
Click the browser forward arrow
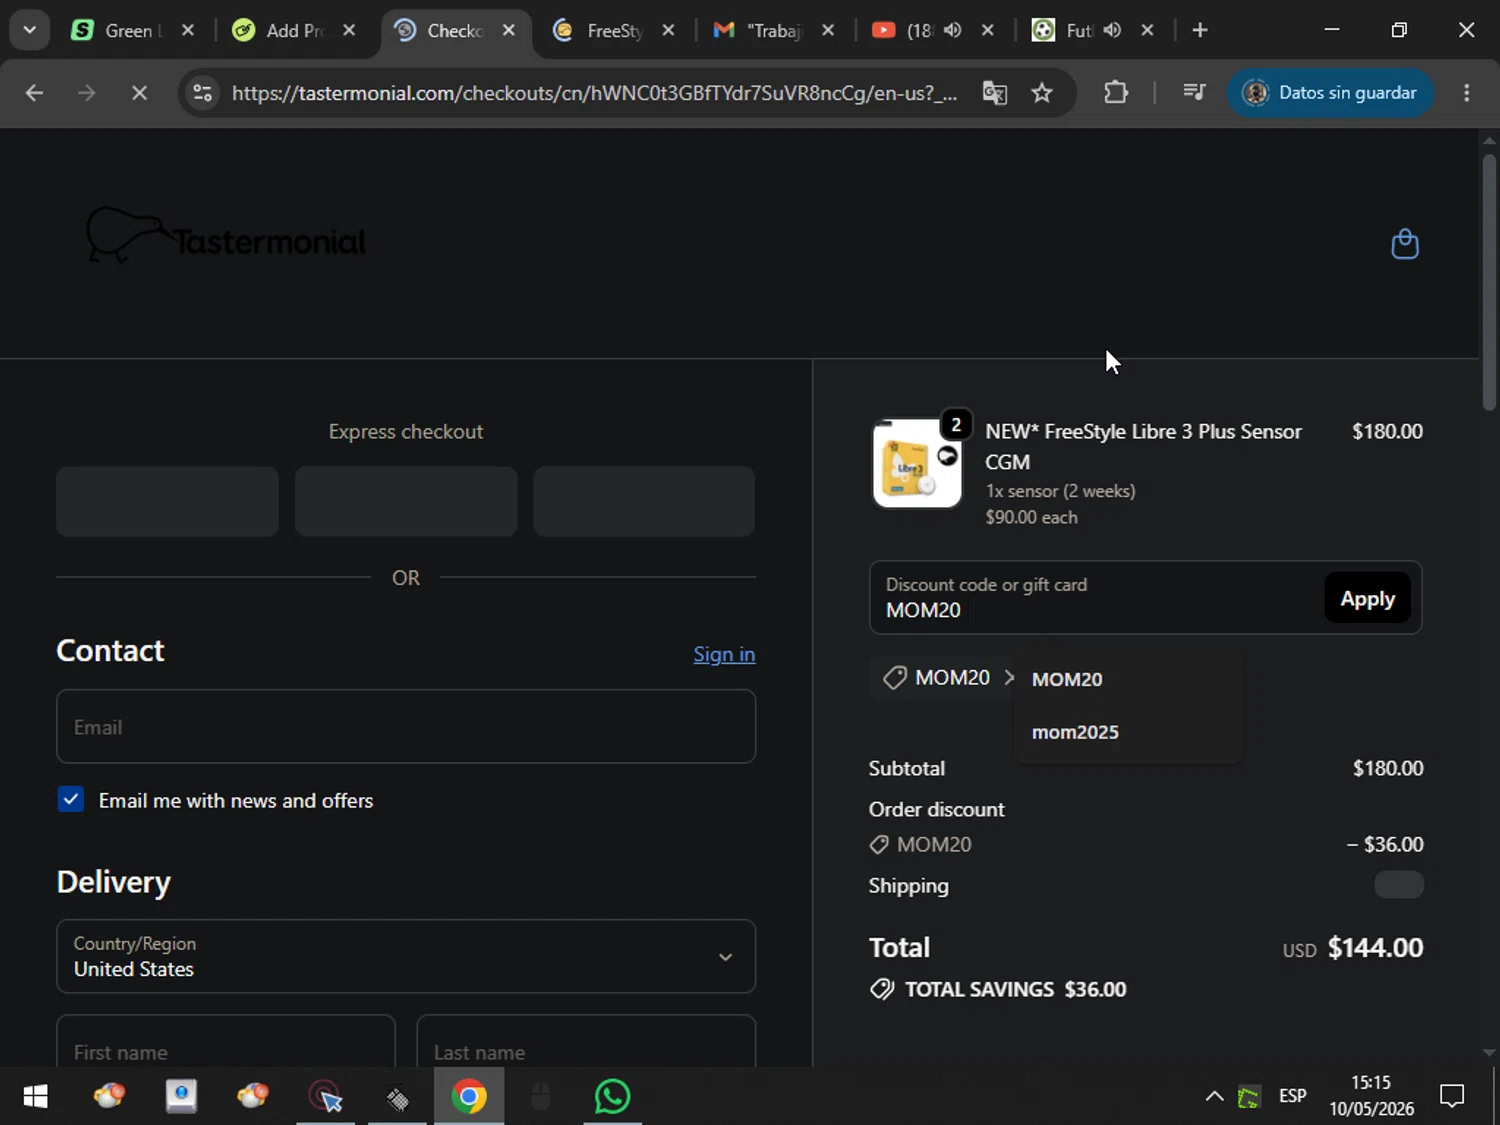click(87, 93)
